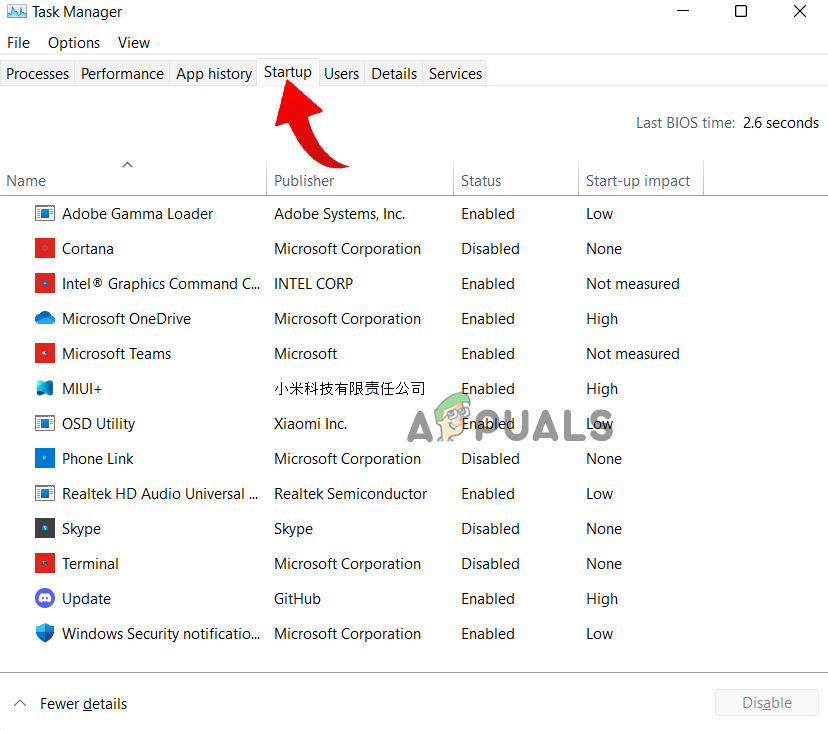Click the Skype app icon
This screenshot has width=828, height=730.
tap(45, 528)
